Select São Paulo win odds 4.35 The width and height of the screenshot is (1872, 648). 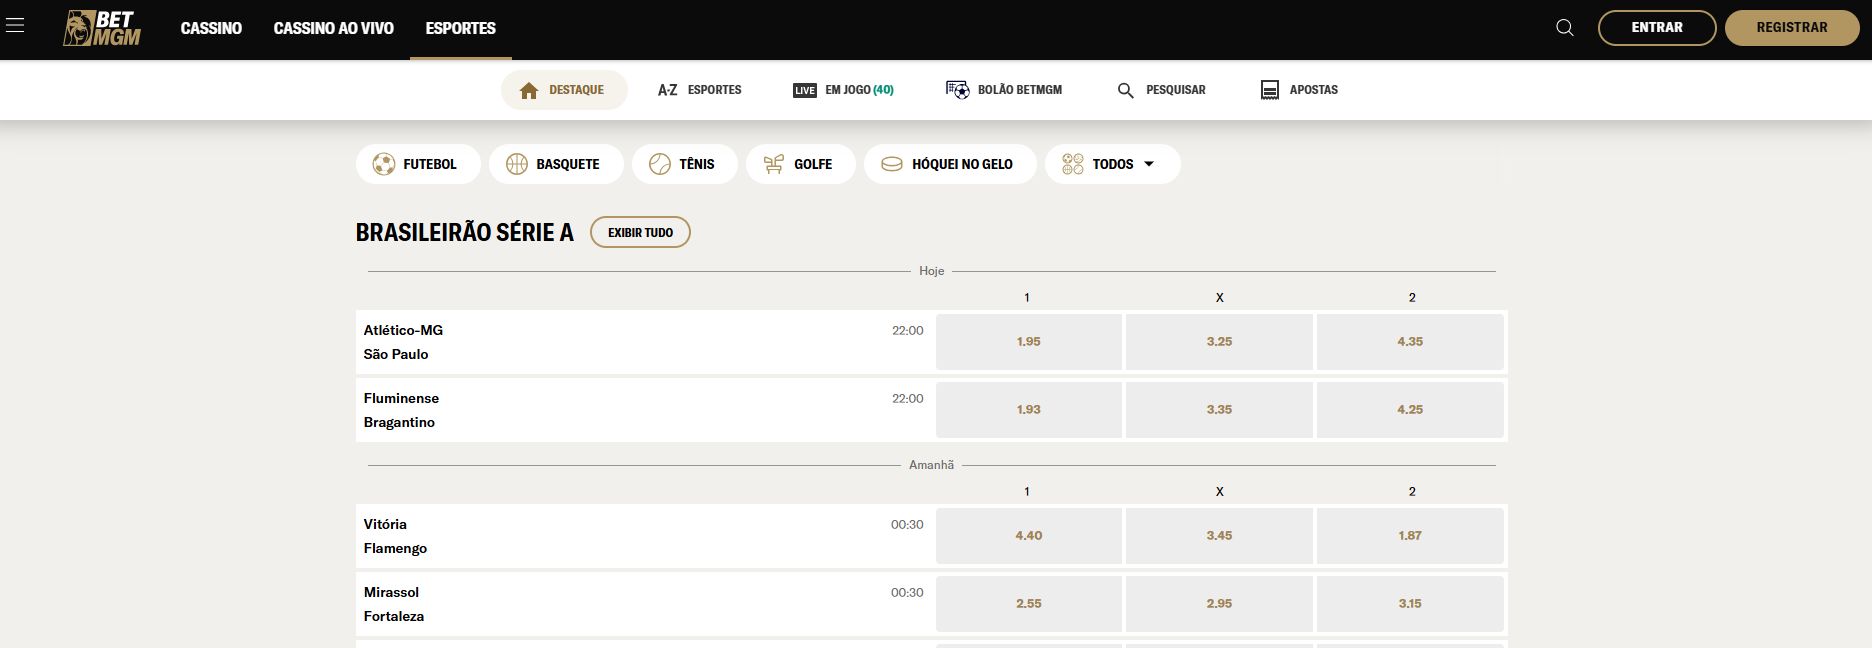(1410, 342)
